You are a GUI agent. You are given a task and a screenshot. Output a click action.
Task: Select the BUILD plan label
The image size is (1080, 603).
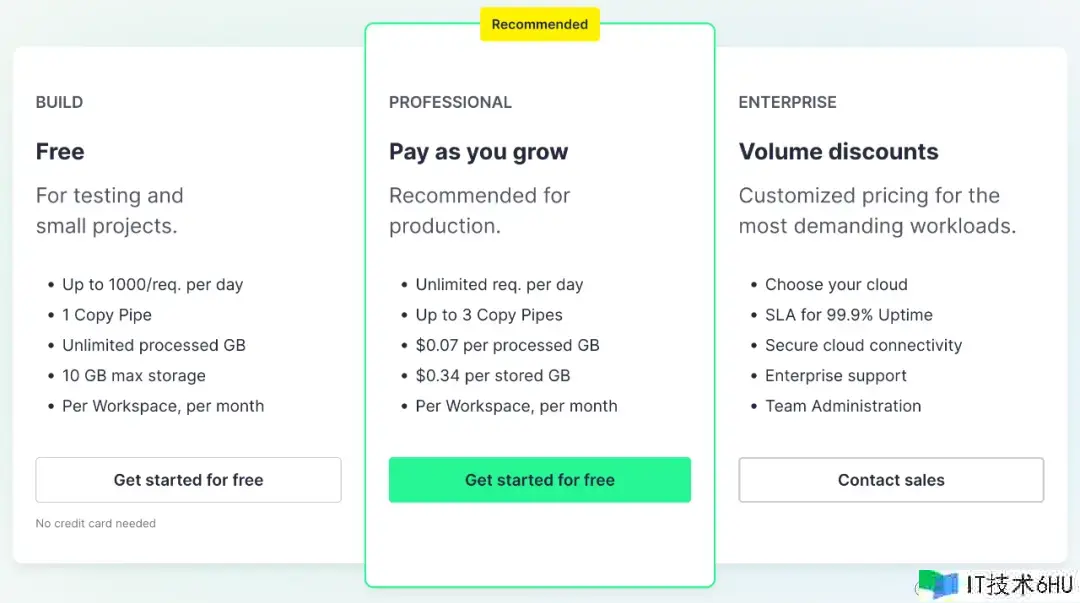tap(59, 102)
